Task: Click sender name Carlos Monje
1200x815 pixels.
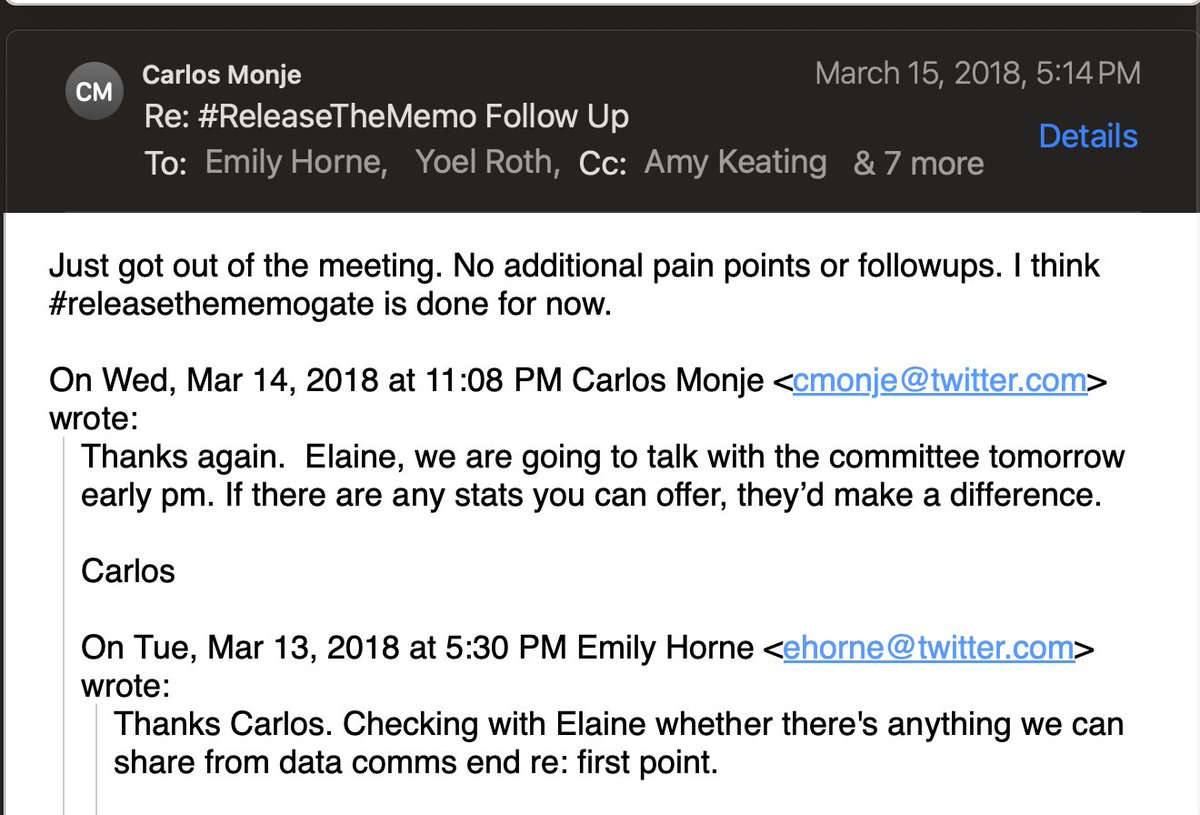Action: coord(222,75)
